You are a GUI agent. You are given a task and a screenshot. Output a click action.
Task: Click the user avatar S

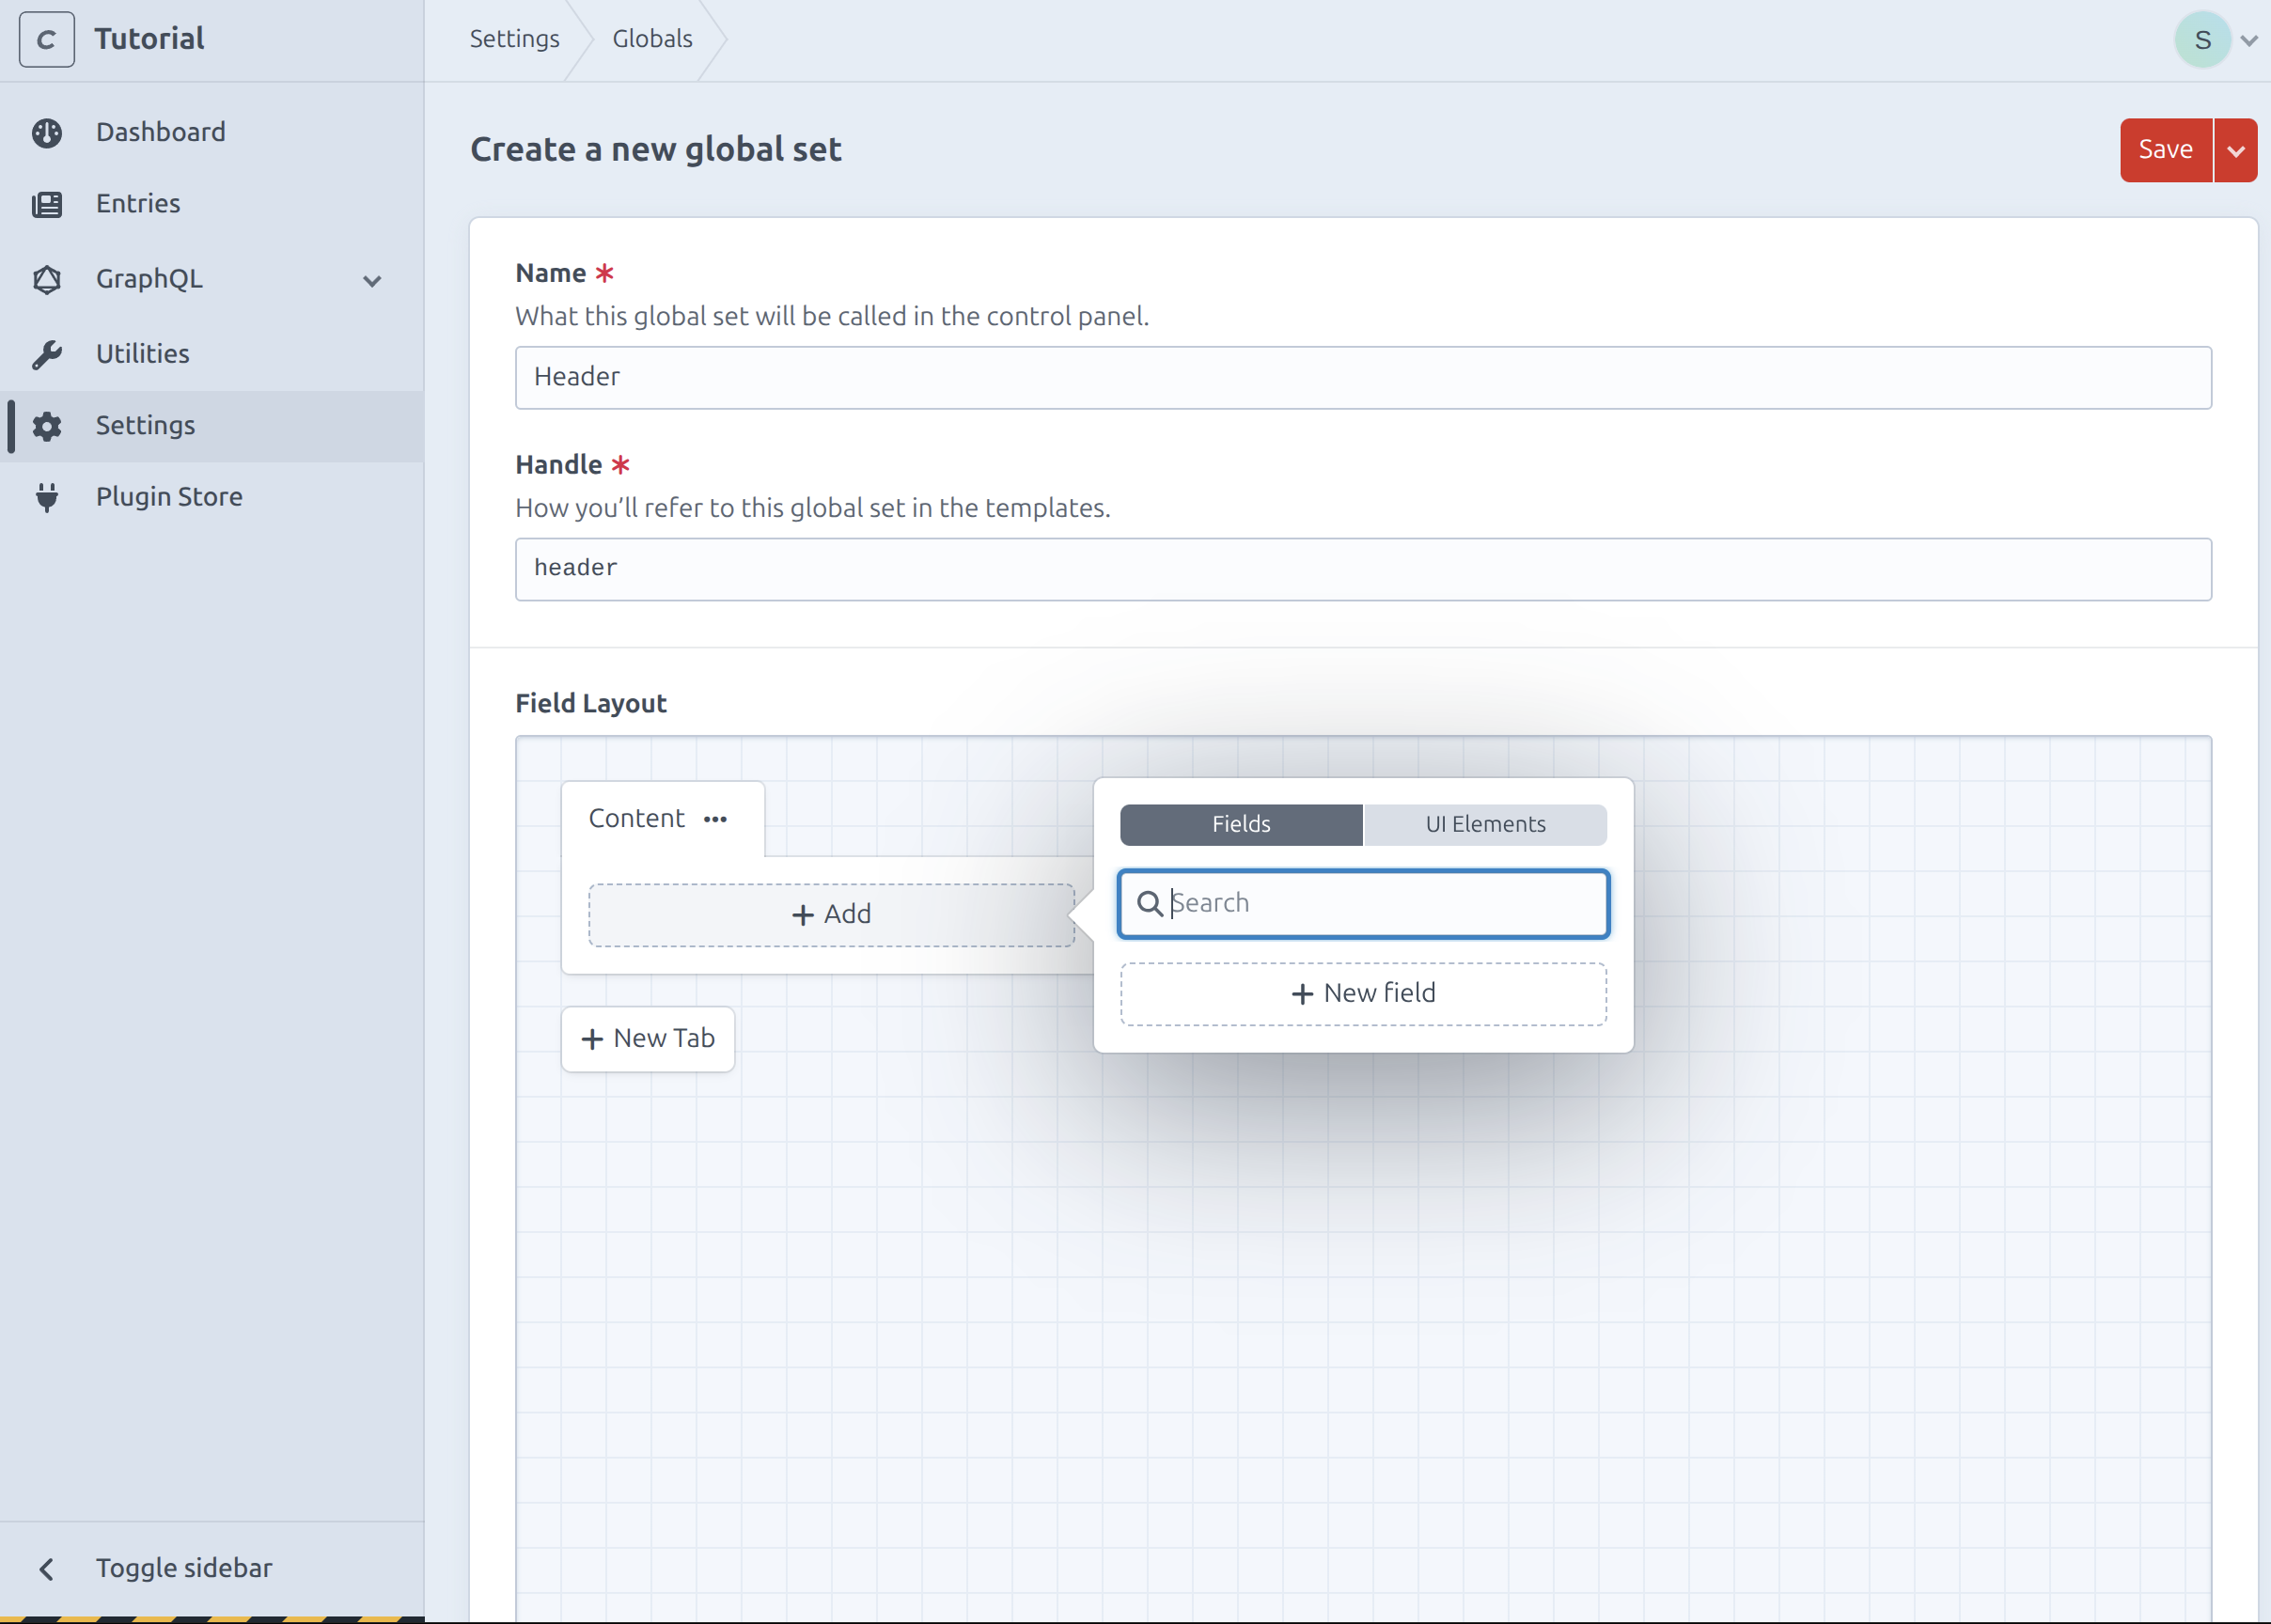point(2202,40)
